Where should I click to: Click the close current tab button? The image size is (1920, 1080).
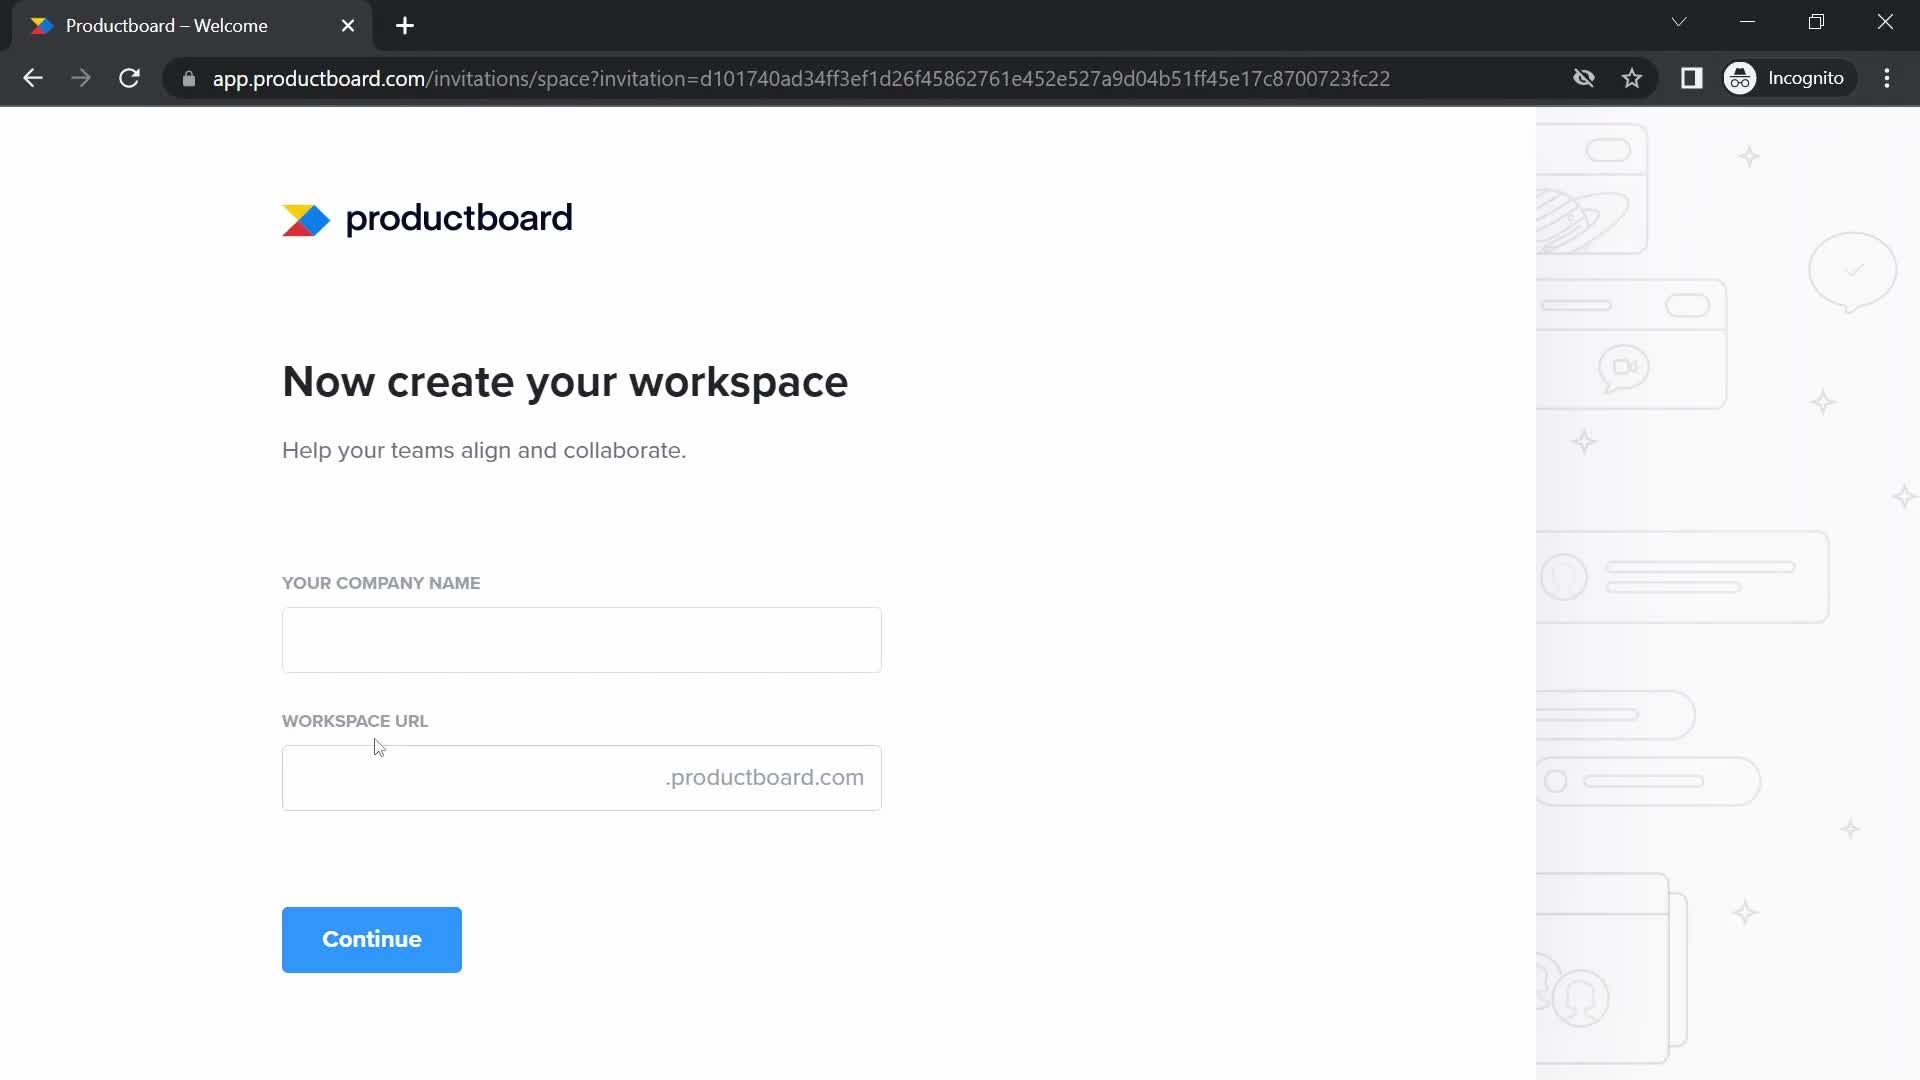(x=348, y=26)
